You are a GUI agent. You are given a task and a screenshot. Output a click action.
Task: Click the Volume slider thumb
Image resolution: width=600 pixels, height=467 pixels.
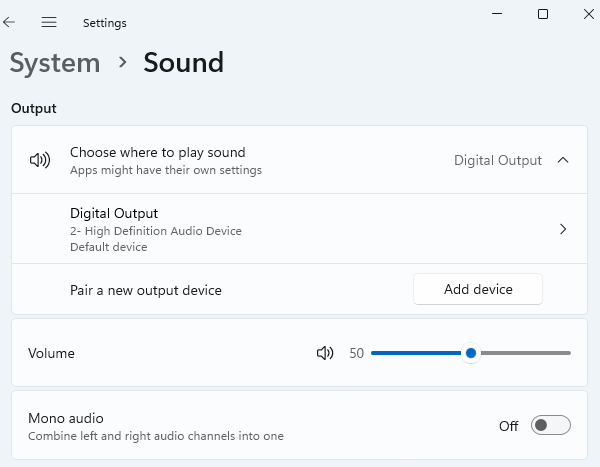click(470, 353)
